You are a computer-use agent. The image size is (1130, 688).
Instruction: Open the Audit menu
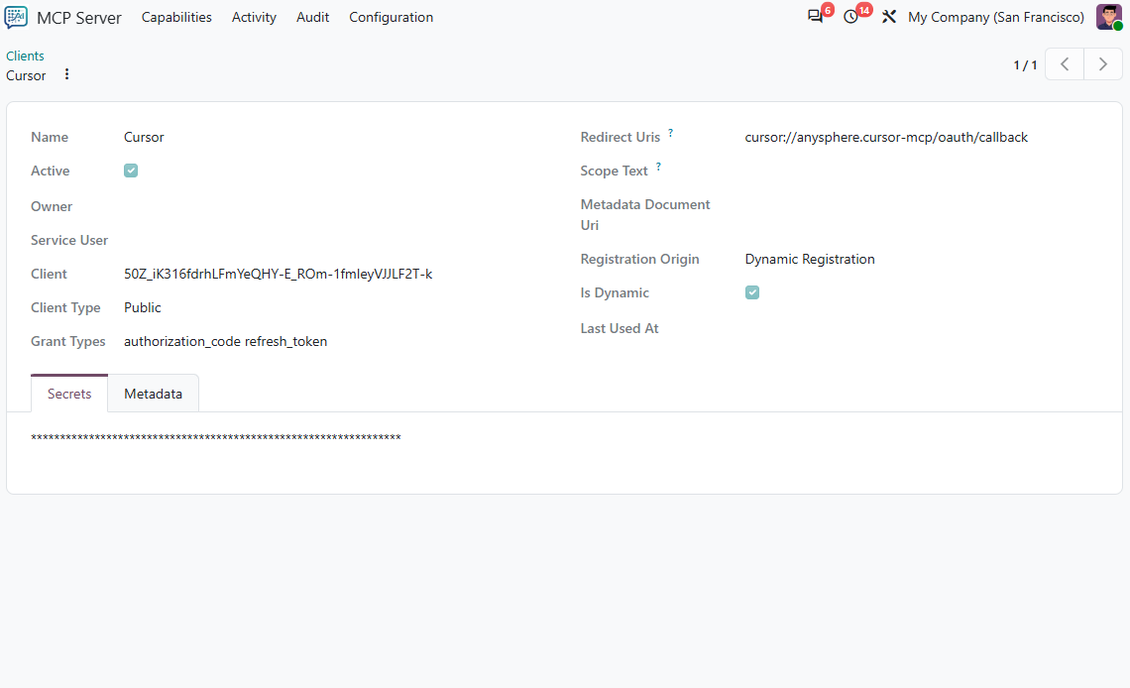click(313, 17)
